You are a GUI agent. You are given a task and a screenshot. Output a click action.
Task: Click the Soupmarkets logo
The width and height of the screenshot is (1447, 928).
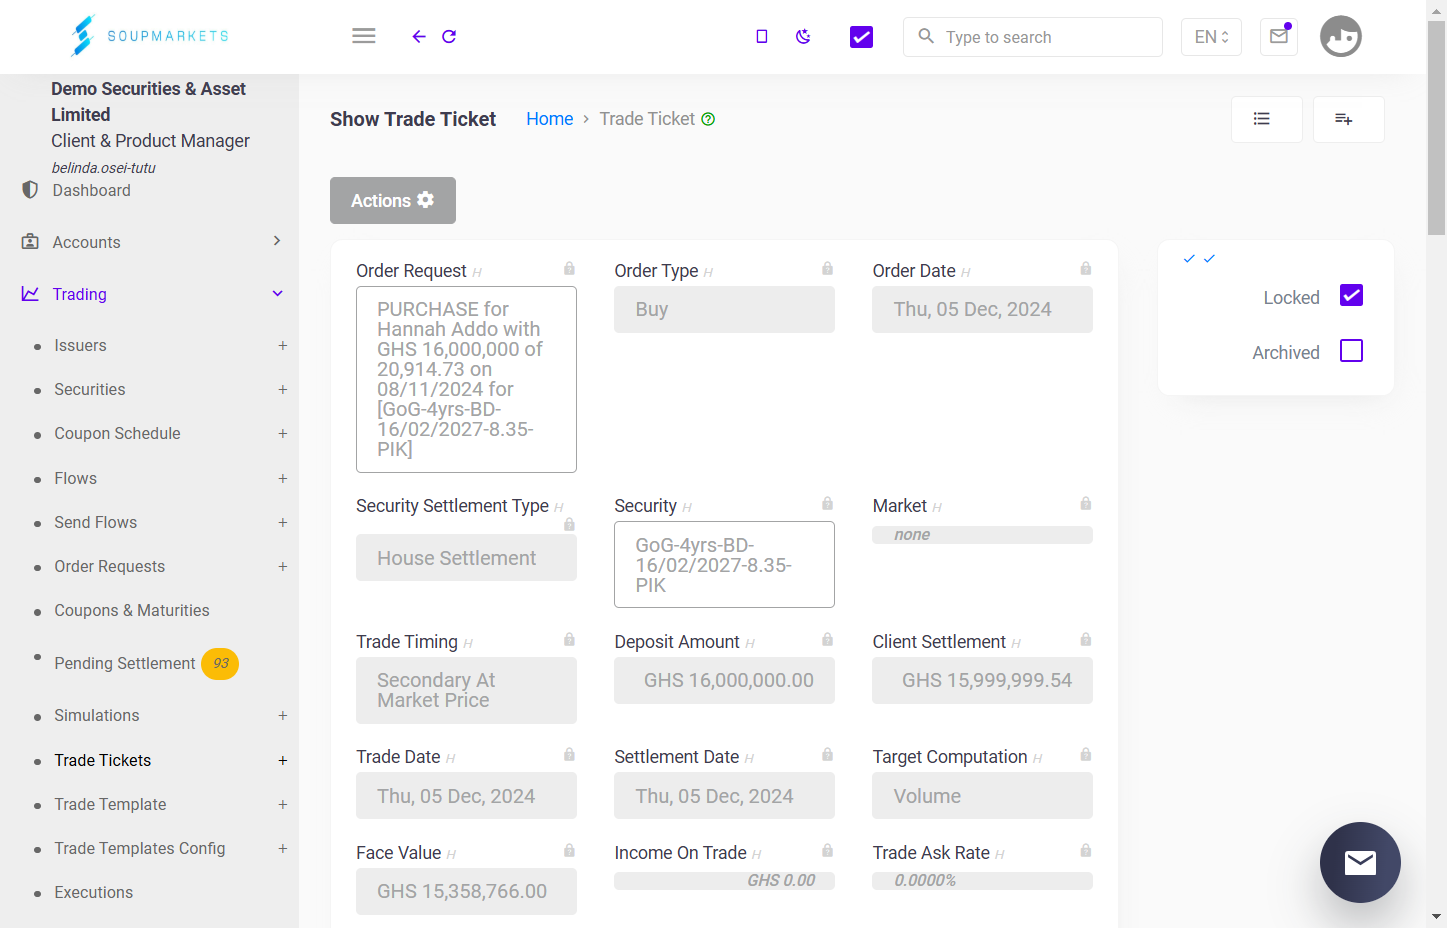150,36
